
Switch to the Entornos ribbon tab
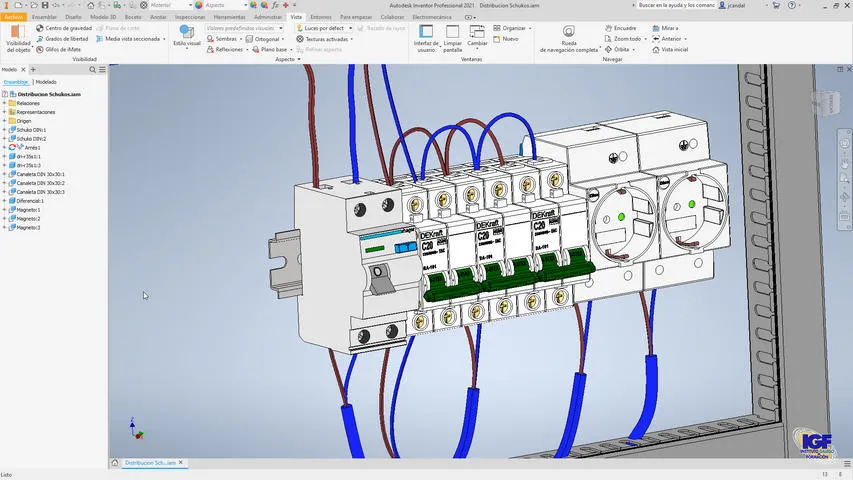tap(321, 17)
